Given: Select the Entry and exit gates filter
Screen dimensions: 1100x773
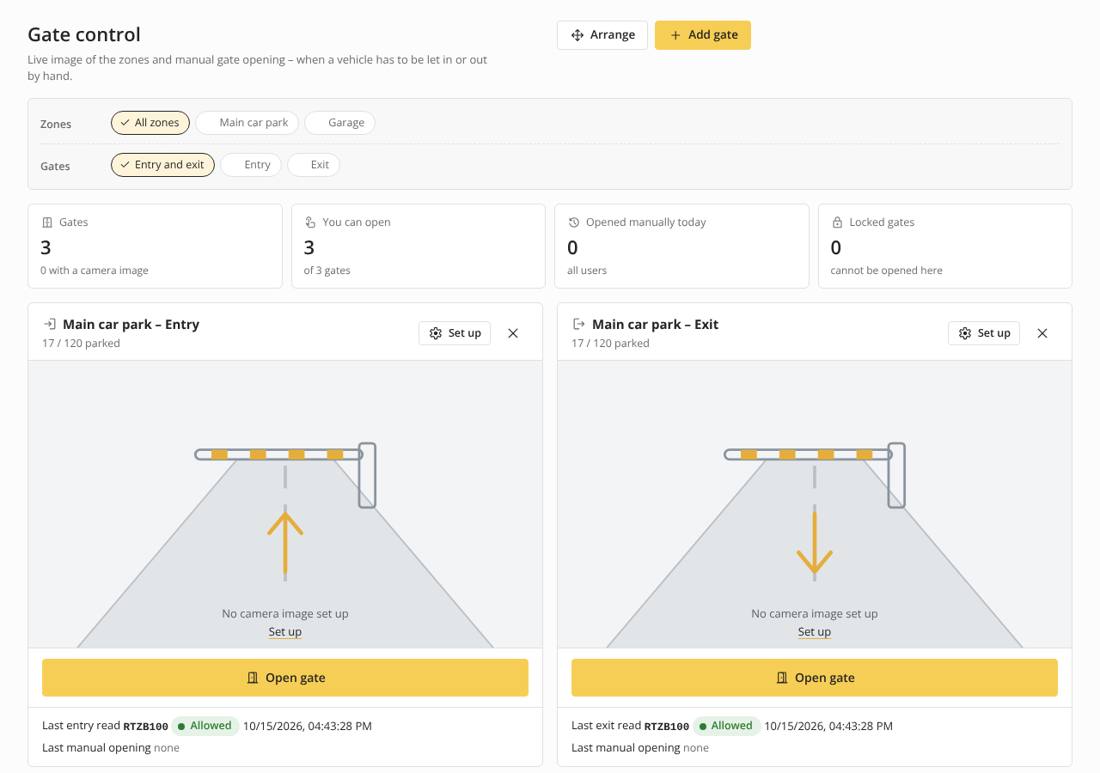Looking at the screenshot, I should pyautogui.click(x=163, y=165).
